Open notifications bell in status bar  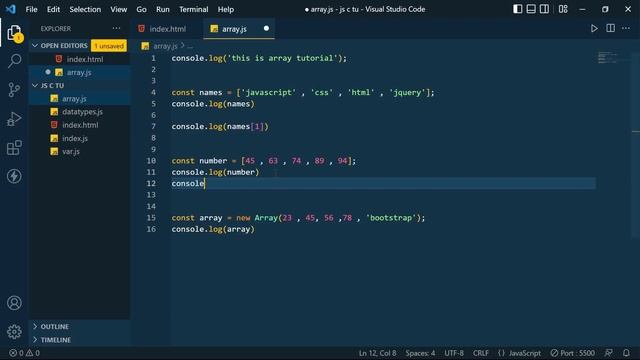[626, 353]
